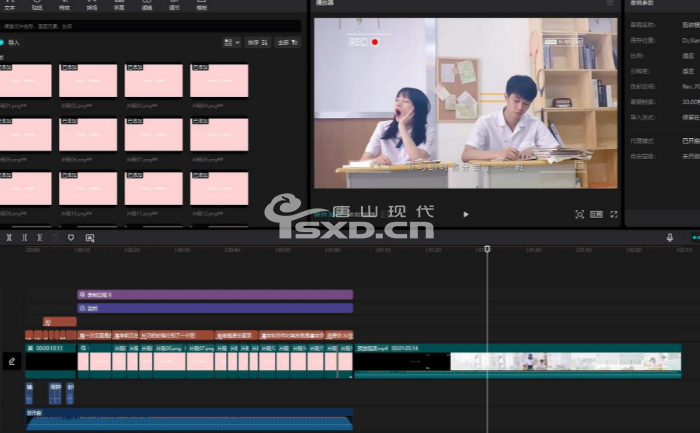Select the long background music waveform track

coord(189,419)
